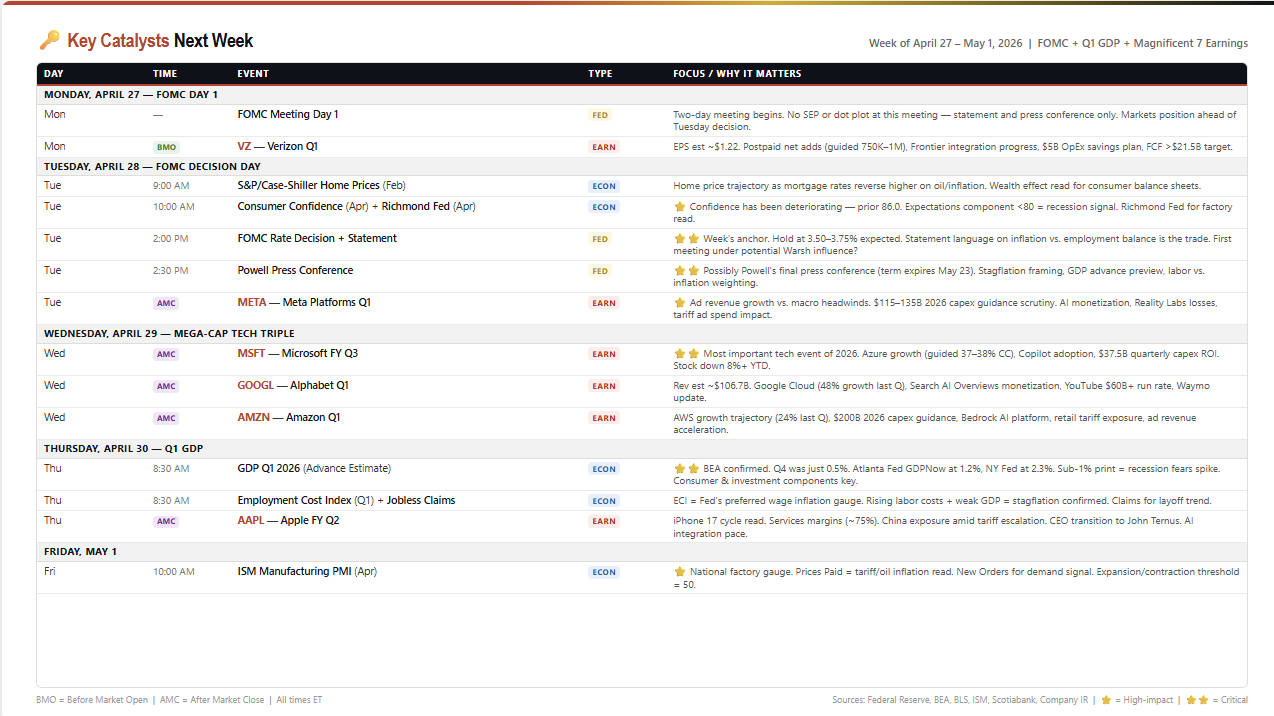Click the BMO badge in the Verizon row
Image resolution: width=1274 pixels, height=716 pixels.
coord(166,147)
